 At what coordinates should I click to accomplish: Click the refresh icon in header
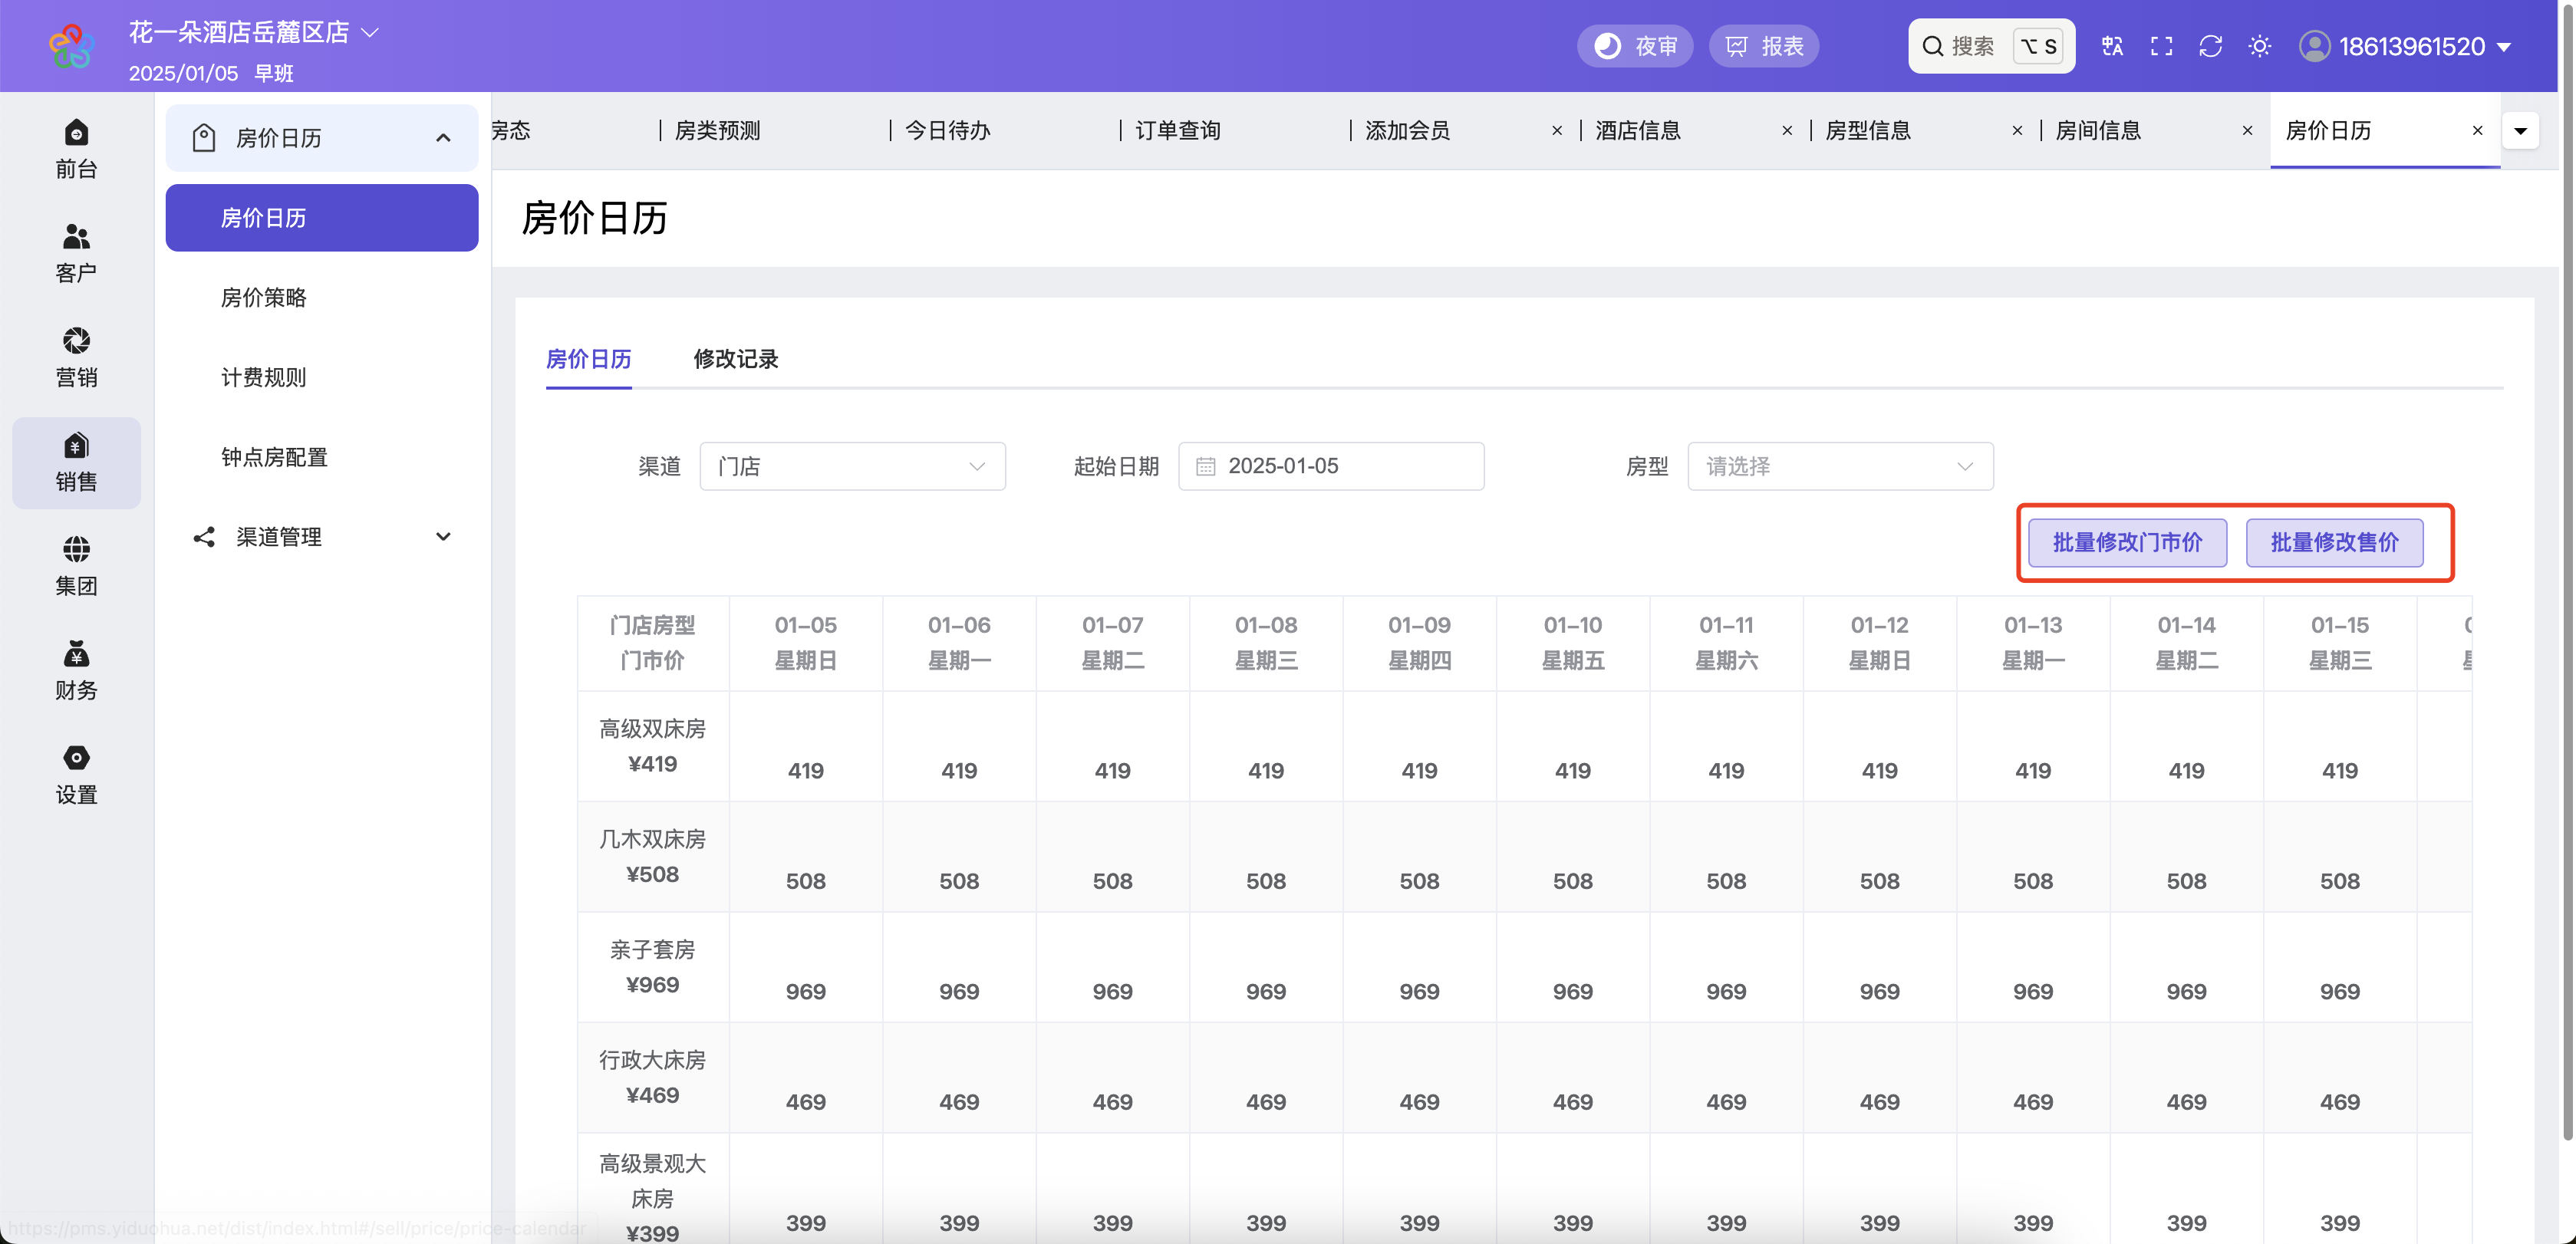click(2210, 46)
